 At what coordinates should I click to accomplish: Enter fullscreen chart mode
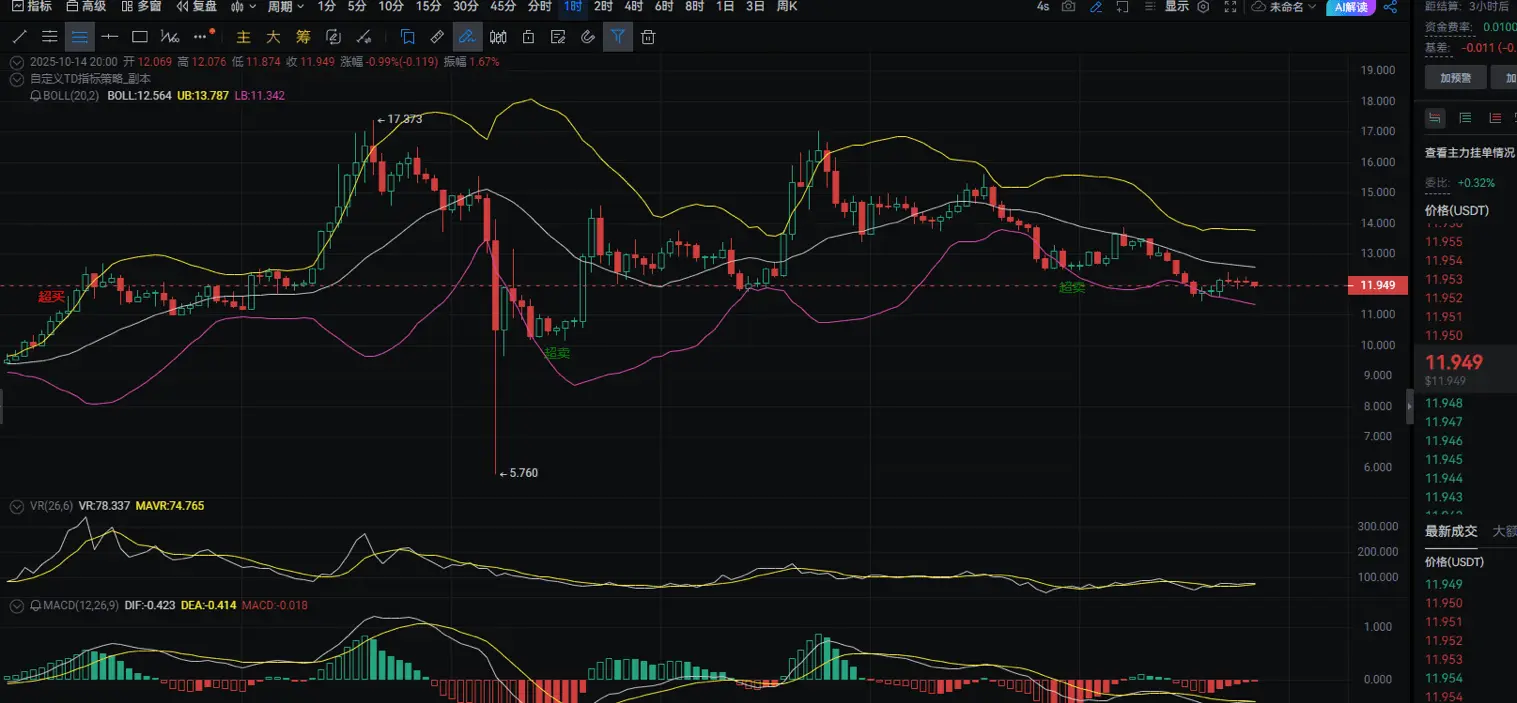1230,7
